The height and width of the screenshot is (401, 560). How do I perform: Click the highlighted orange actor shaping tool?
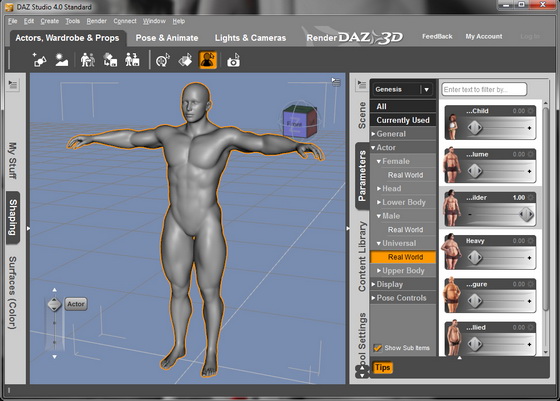click(208, 60)
